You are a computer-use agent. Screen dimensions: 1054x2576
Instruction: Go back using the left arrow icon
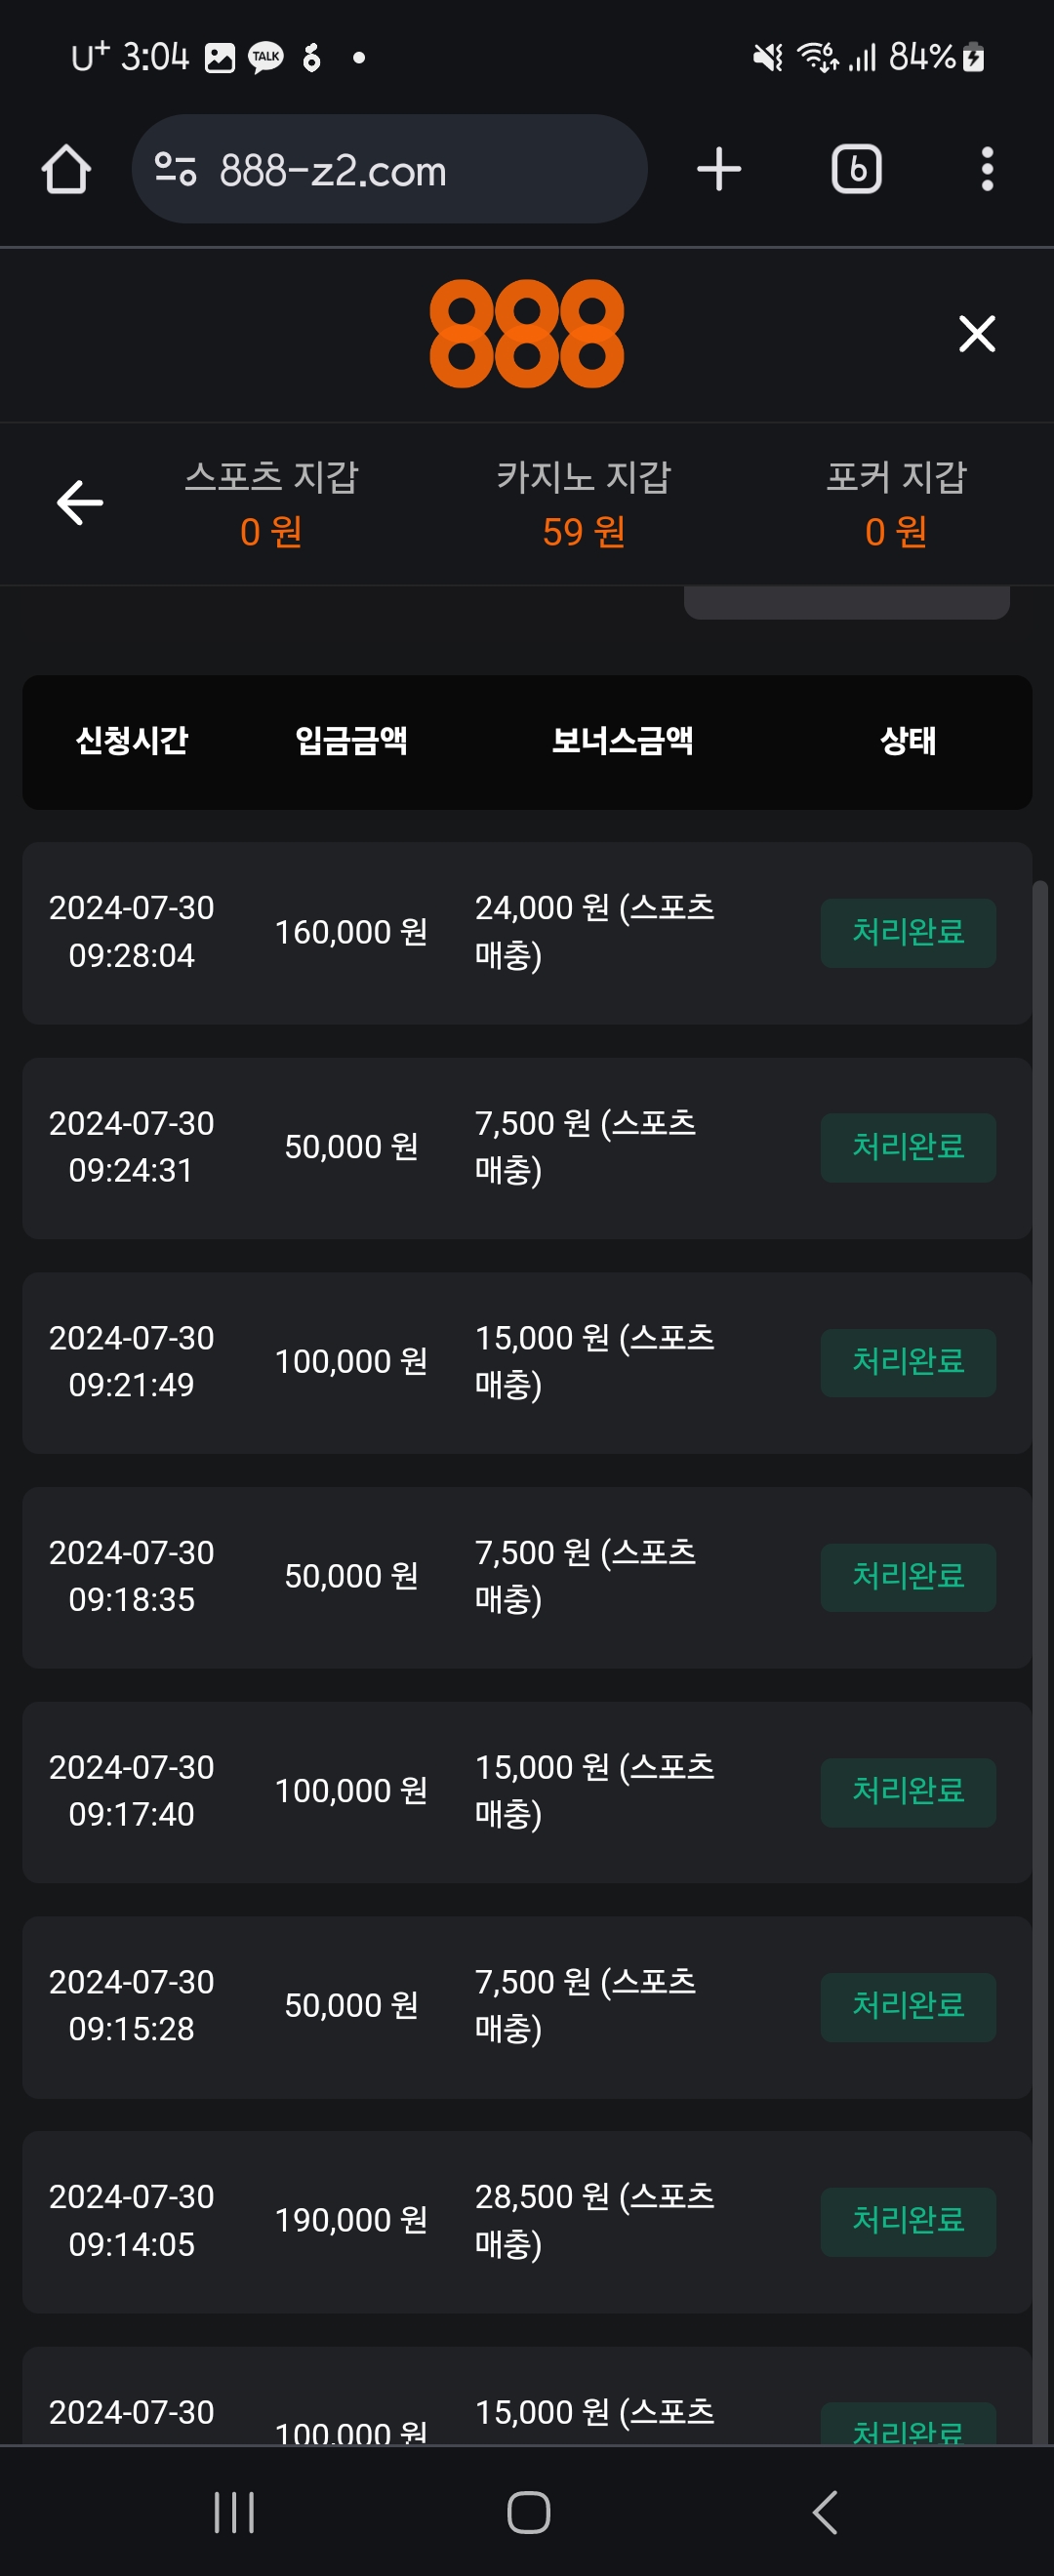[x=80, y=502]
